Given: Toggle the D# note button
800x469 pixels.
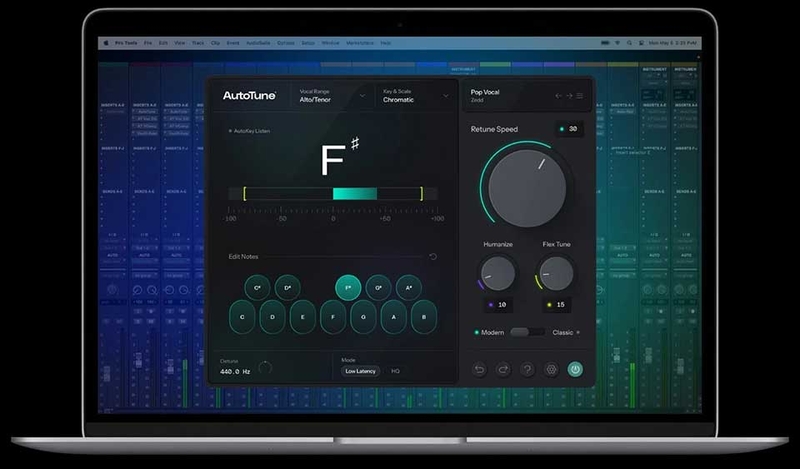Looking at the screenshot, I should [287, 288].
